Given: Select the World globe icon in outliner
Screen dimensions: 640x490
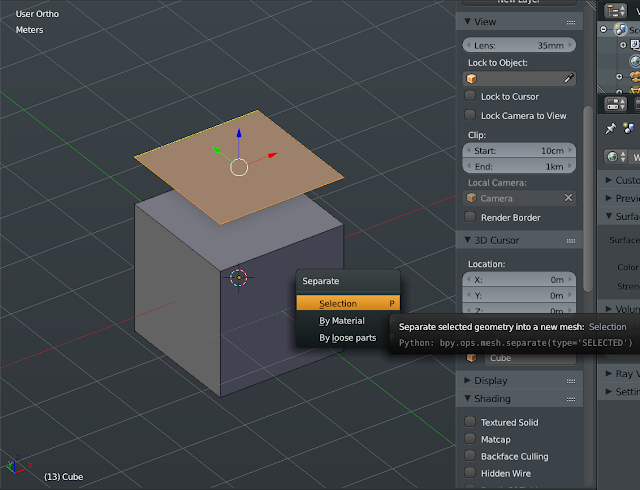Looking at the screenshot, I should (635, 61).
